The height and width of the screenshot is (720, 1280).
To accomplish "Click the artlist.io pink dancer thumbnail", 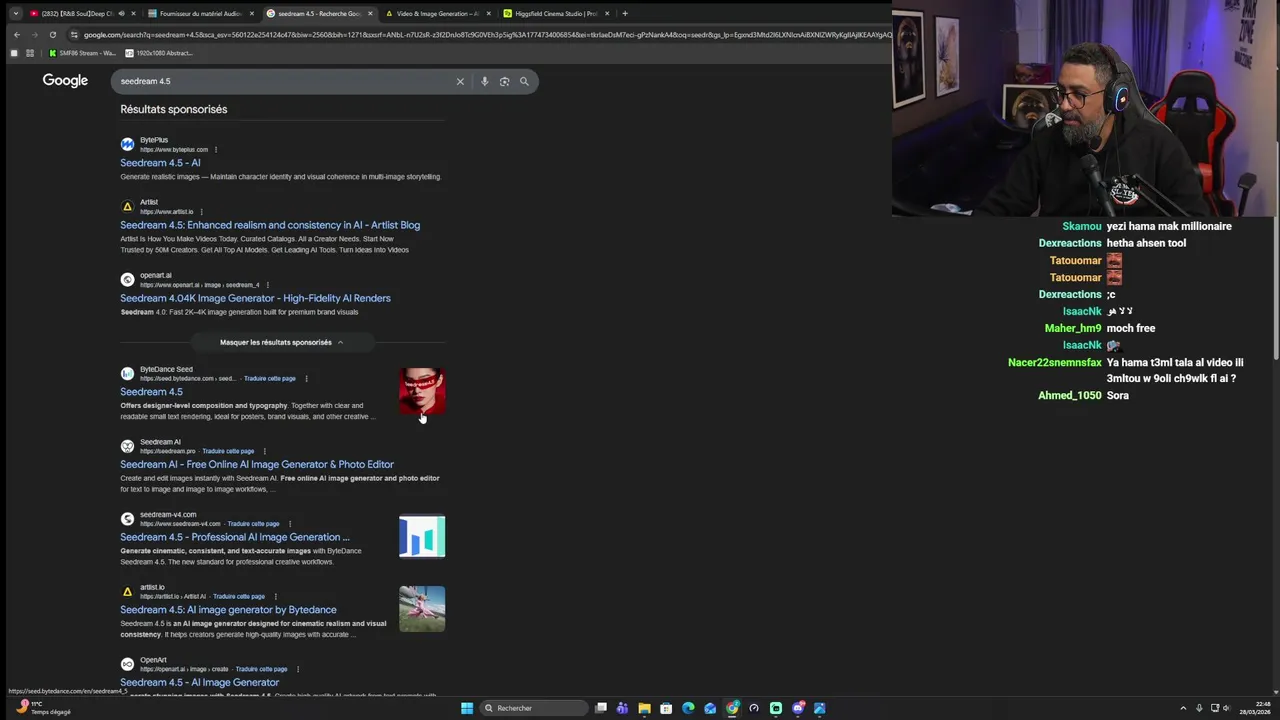I will pyautogui.click(x=422, y=609).
